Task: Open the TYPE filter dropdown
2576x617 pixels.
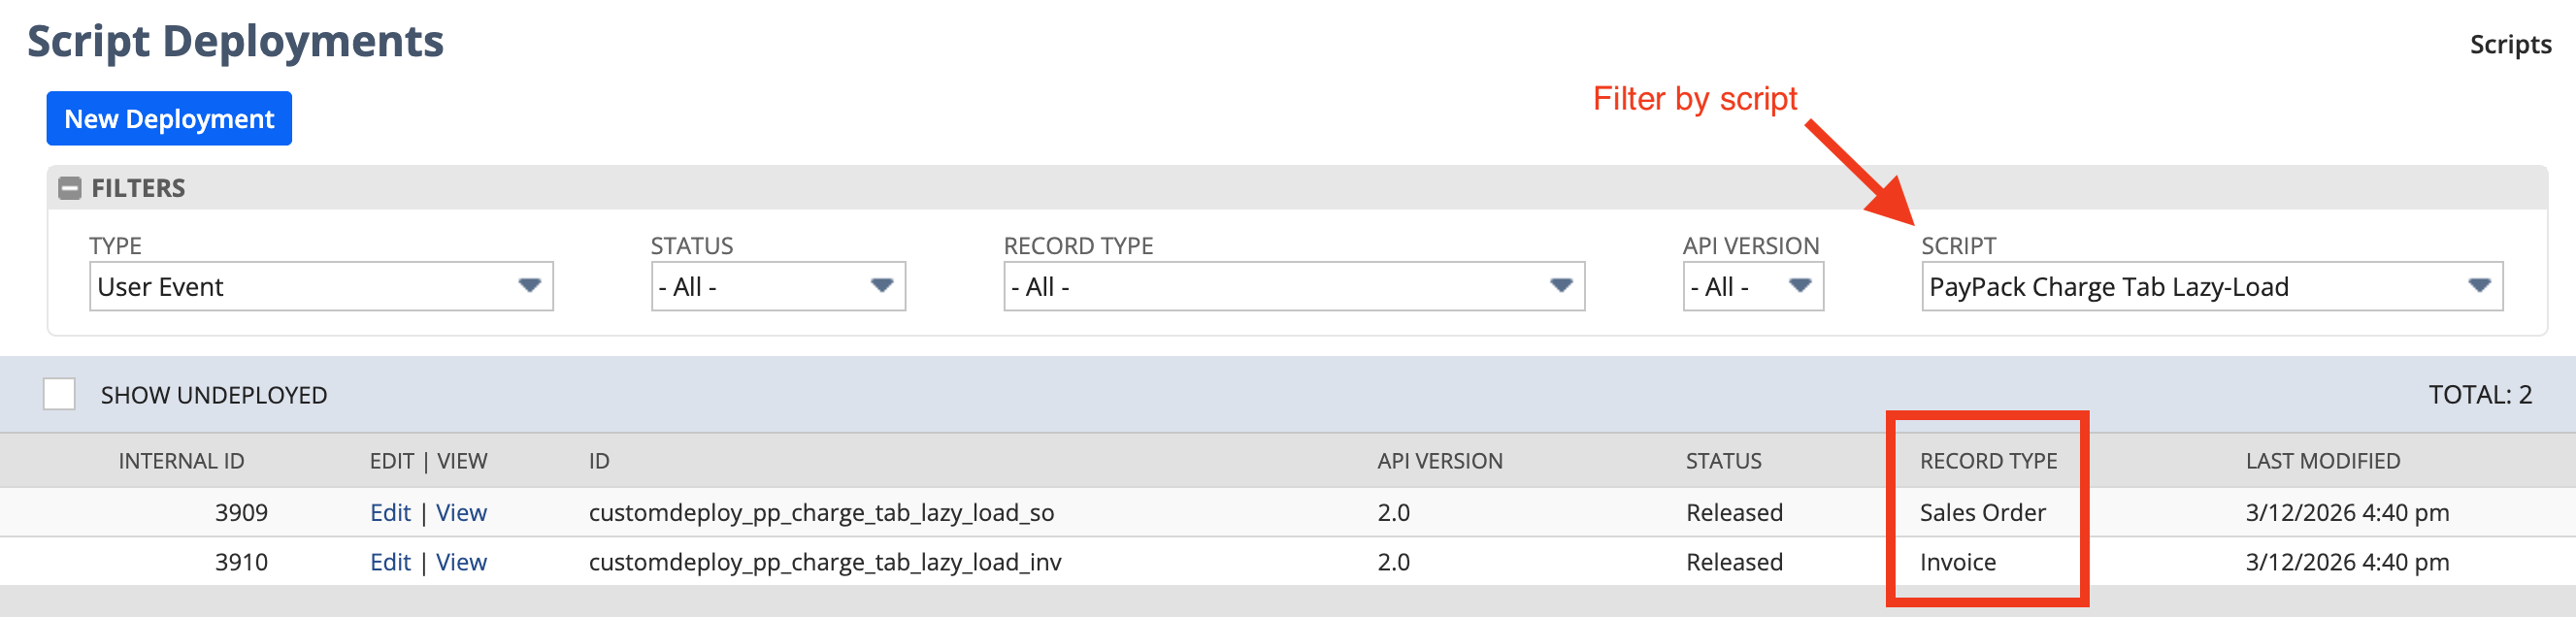Action: pos(532,287)
